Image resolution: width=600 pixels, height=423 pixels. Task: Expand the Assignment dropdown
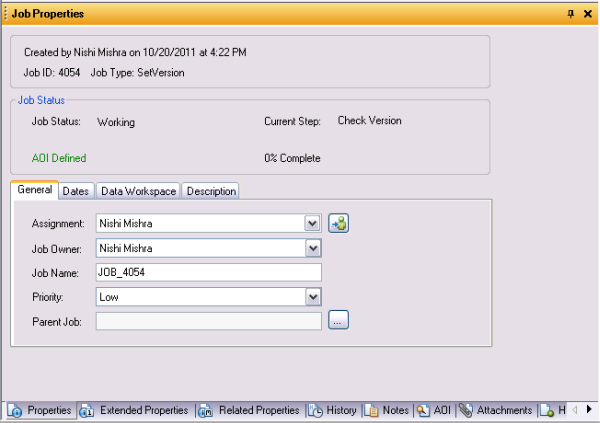[313, 223]
